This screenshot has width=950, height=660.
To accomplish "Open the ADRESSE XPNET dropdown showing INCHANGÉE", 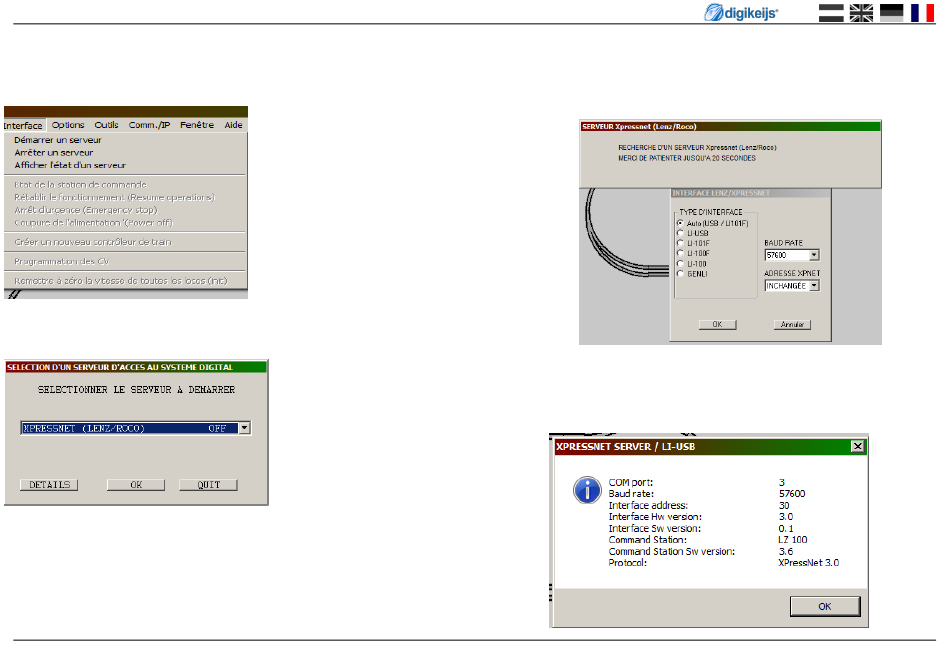I will pos(814,285).
